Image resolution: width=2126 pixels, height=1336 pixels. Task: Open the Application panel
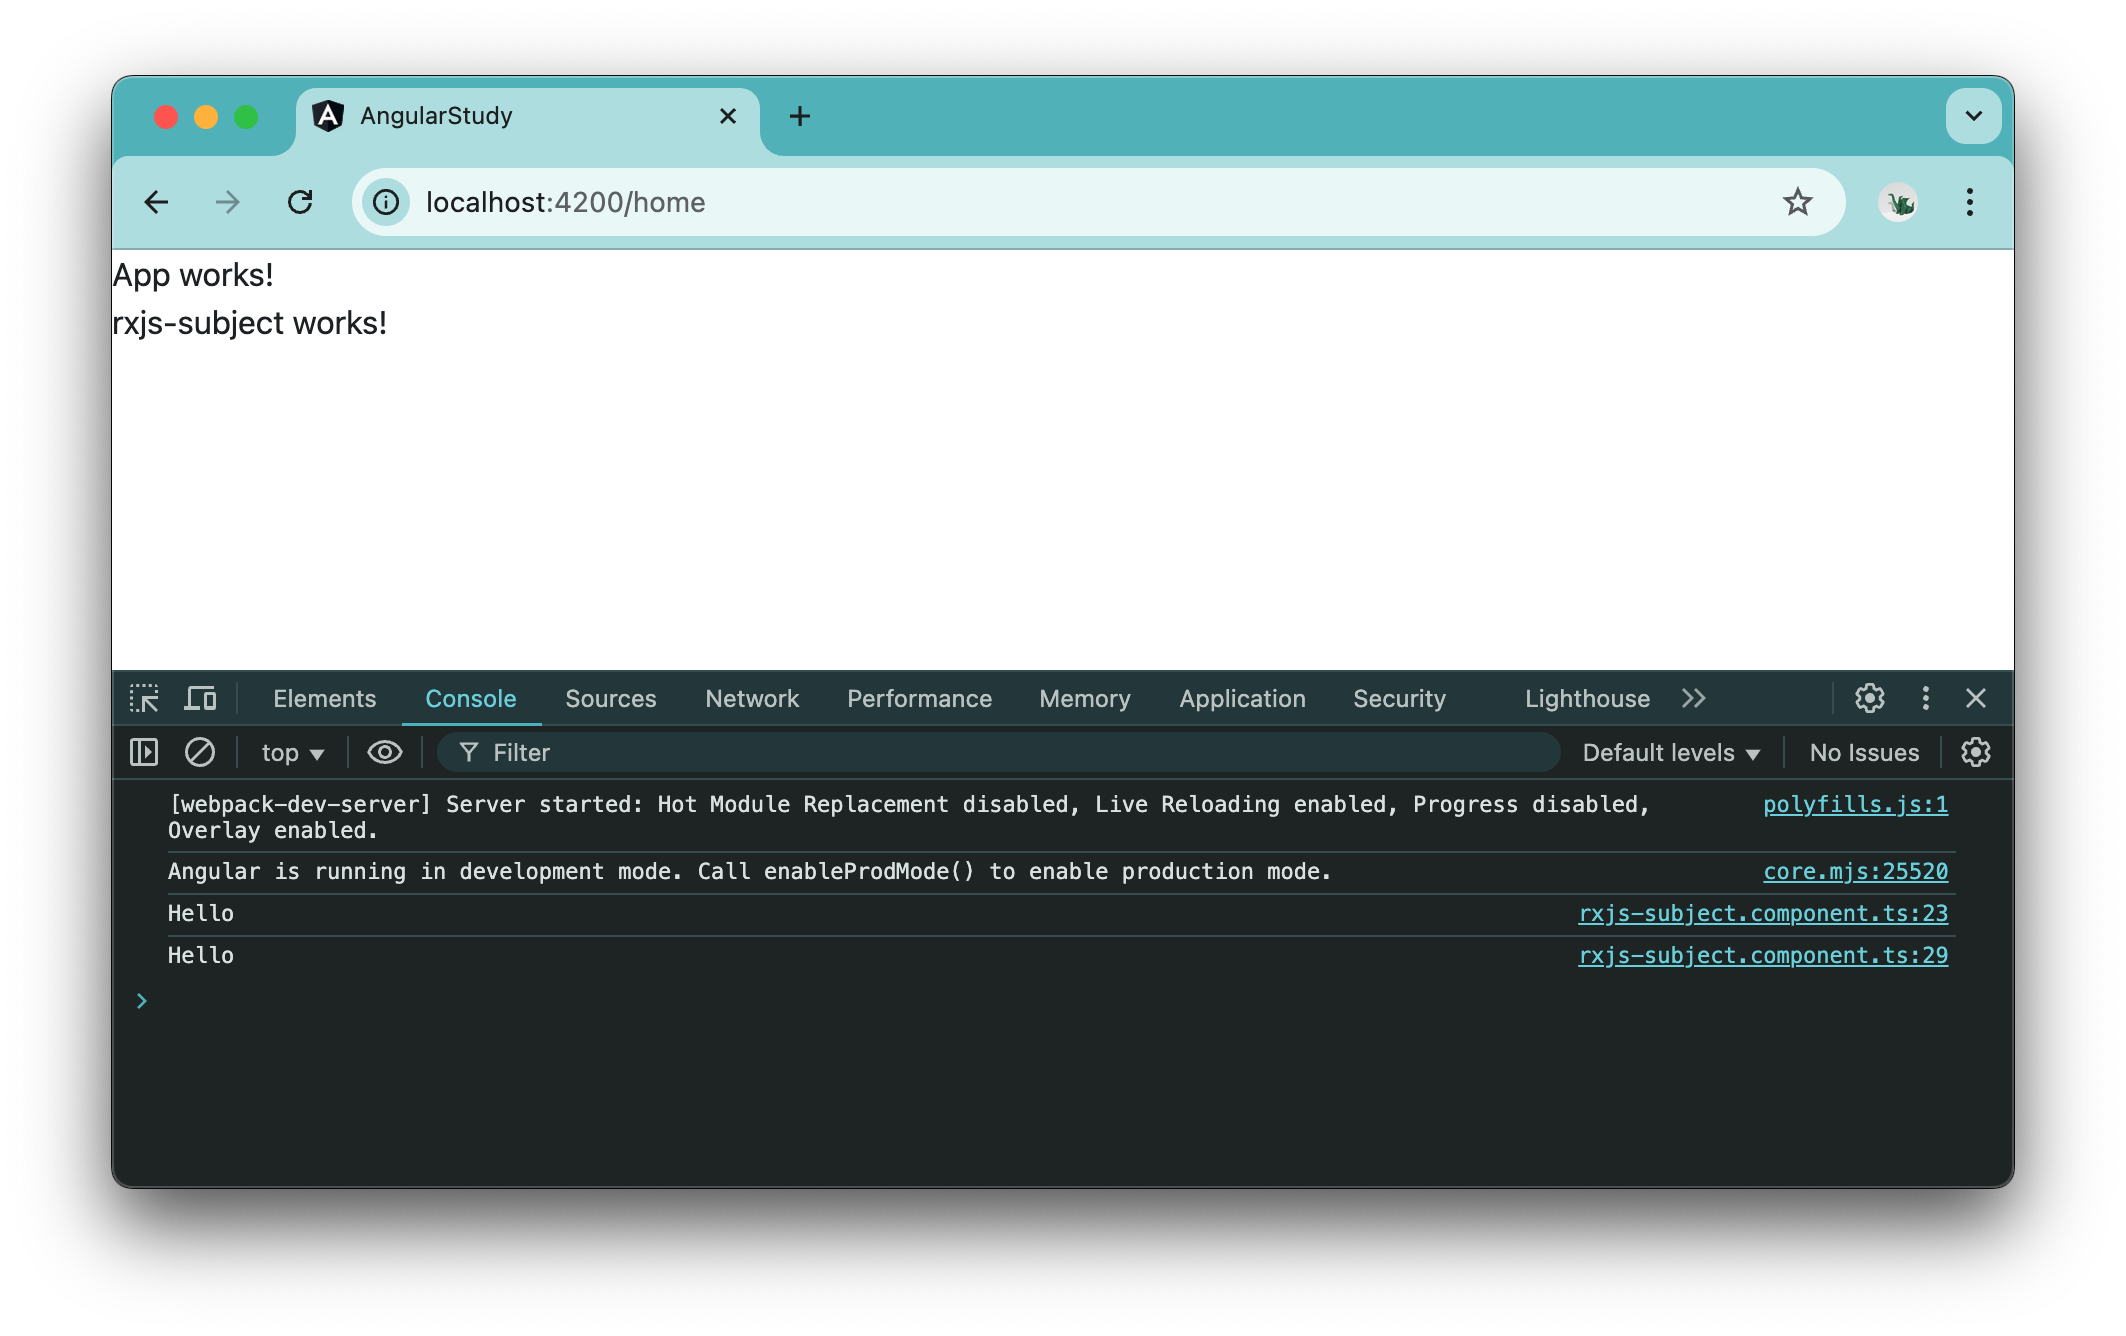click(1241, 698)
